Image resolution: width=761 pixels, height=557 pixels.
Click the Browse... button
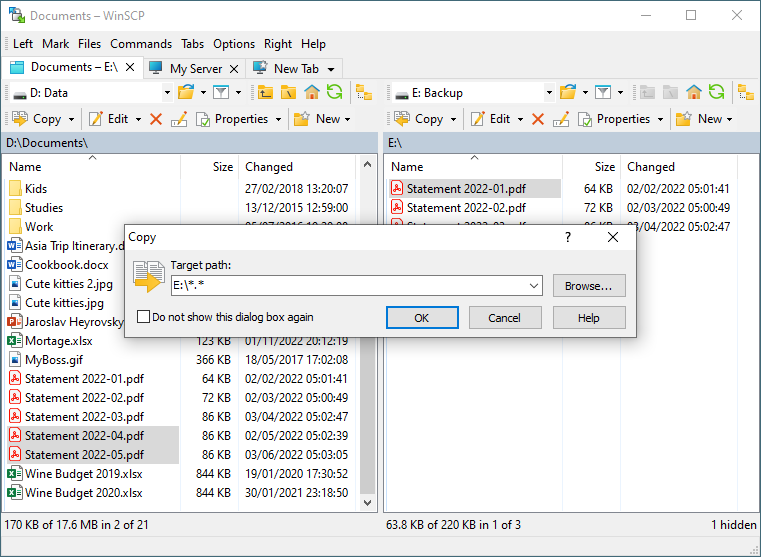589,286
